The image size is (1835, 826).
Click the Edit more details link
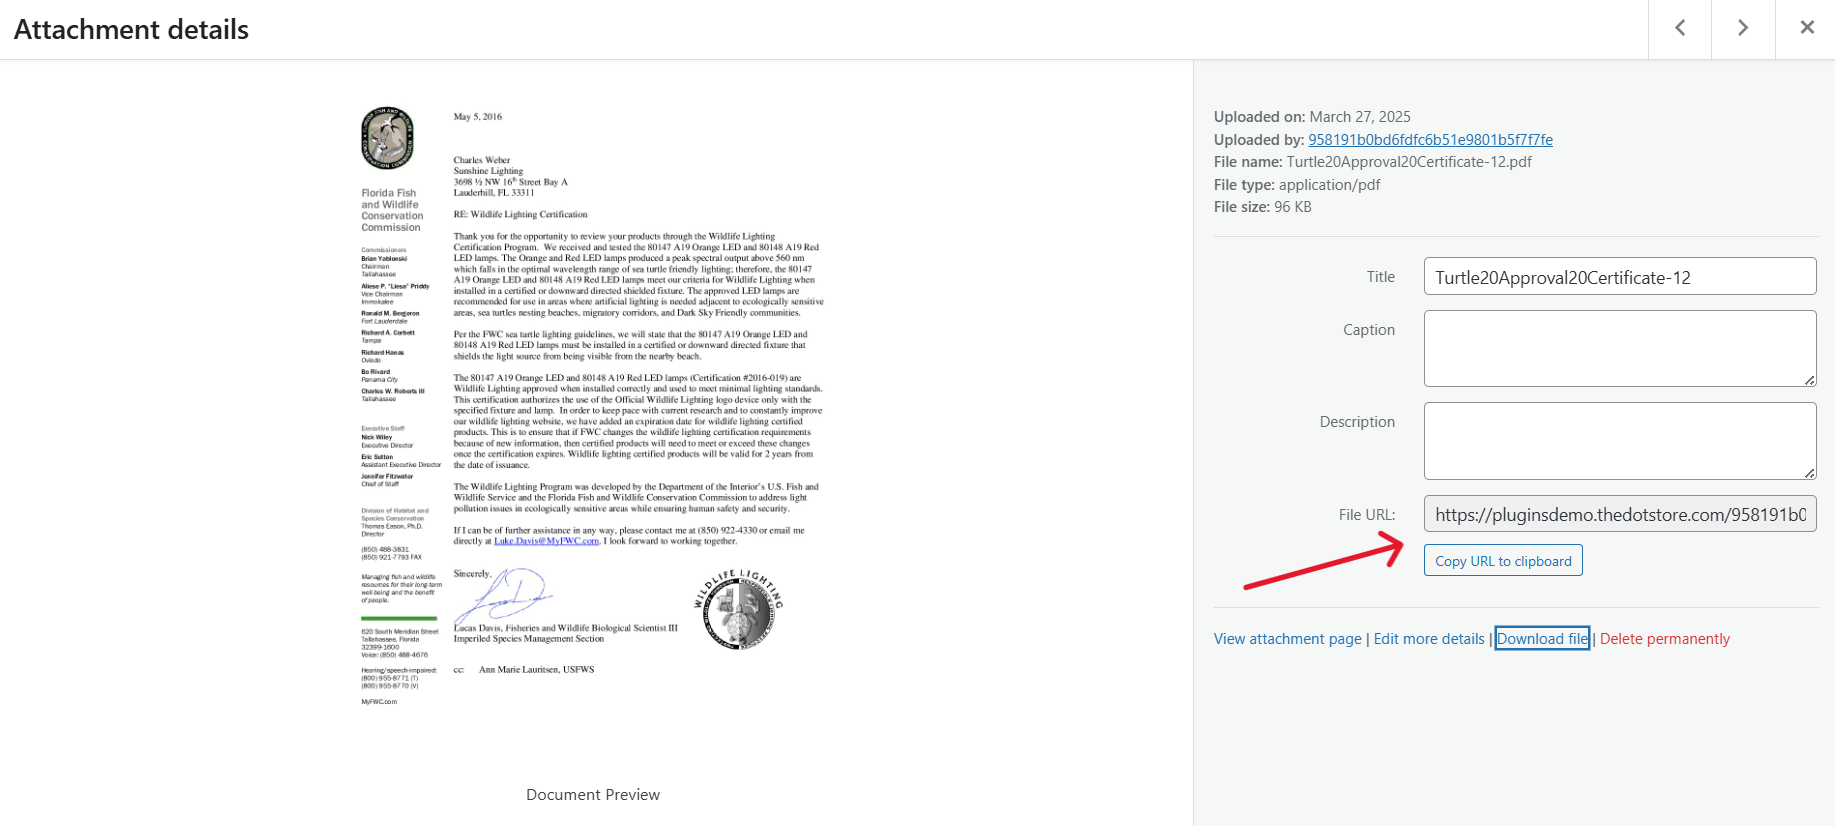coord(1428,639)
